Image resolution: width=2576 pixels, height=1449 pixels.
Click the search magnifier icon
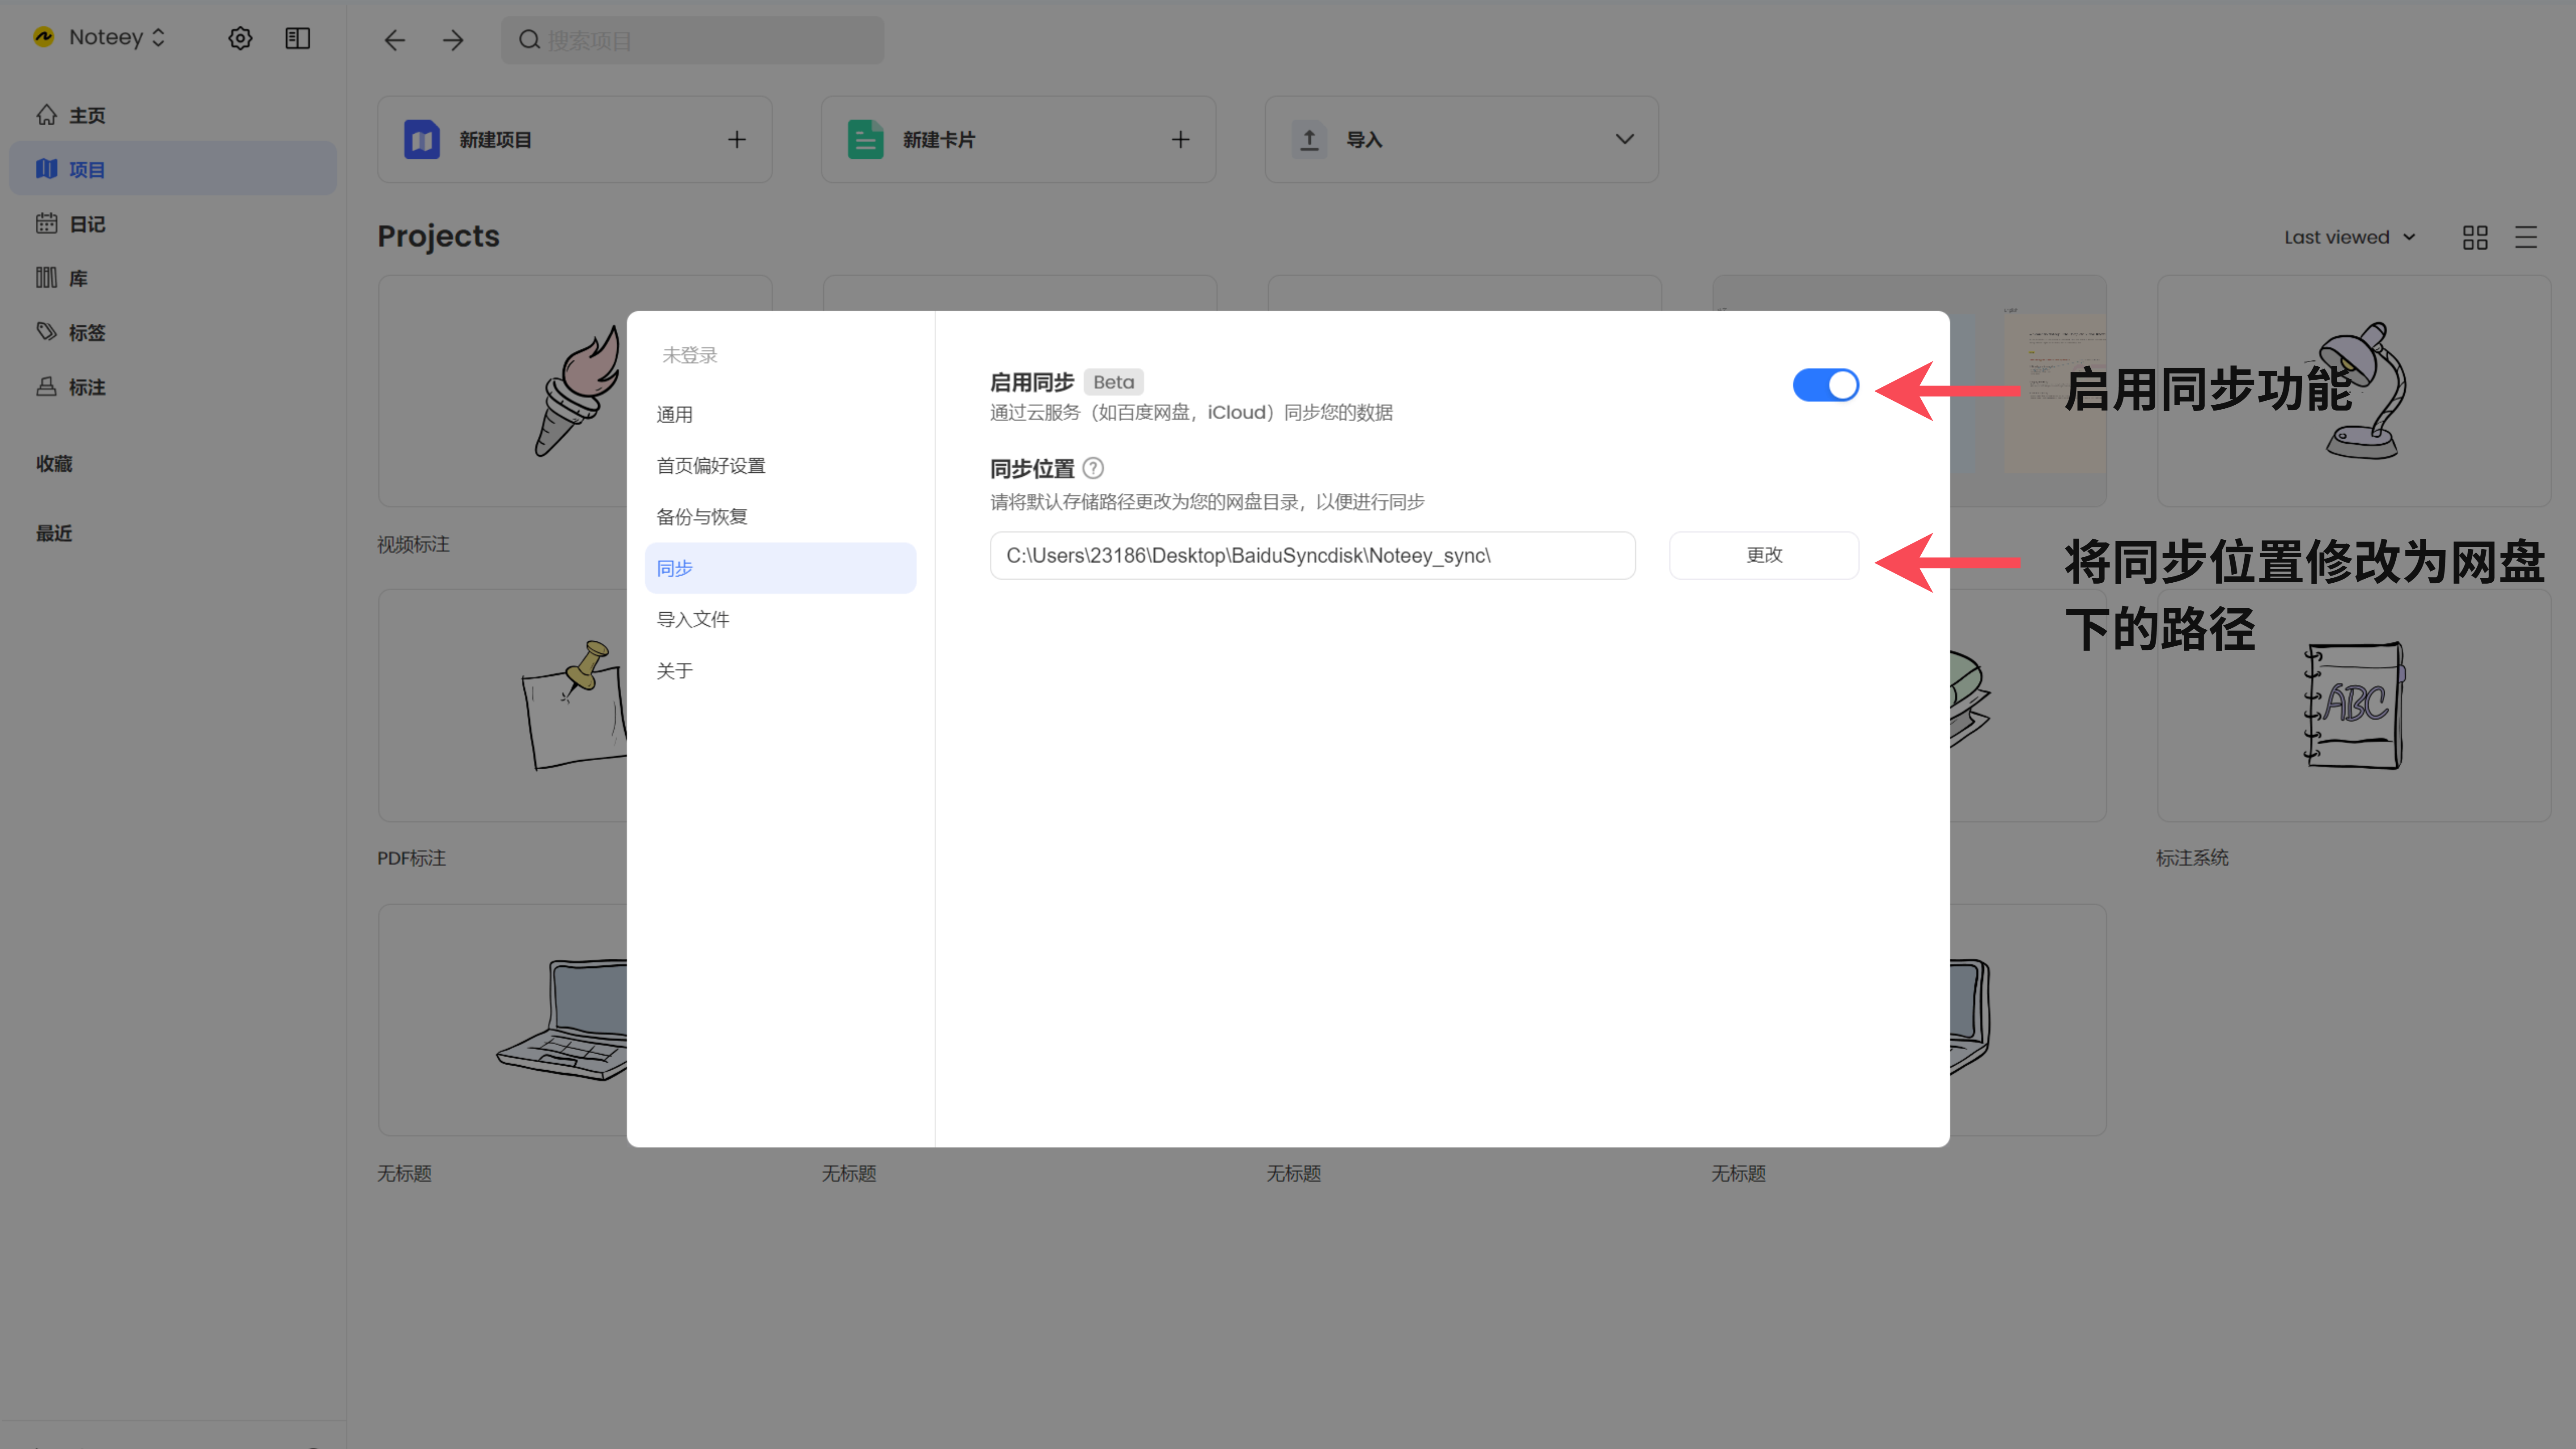pyautogui.click(x=529, y=40)
